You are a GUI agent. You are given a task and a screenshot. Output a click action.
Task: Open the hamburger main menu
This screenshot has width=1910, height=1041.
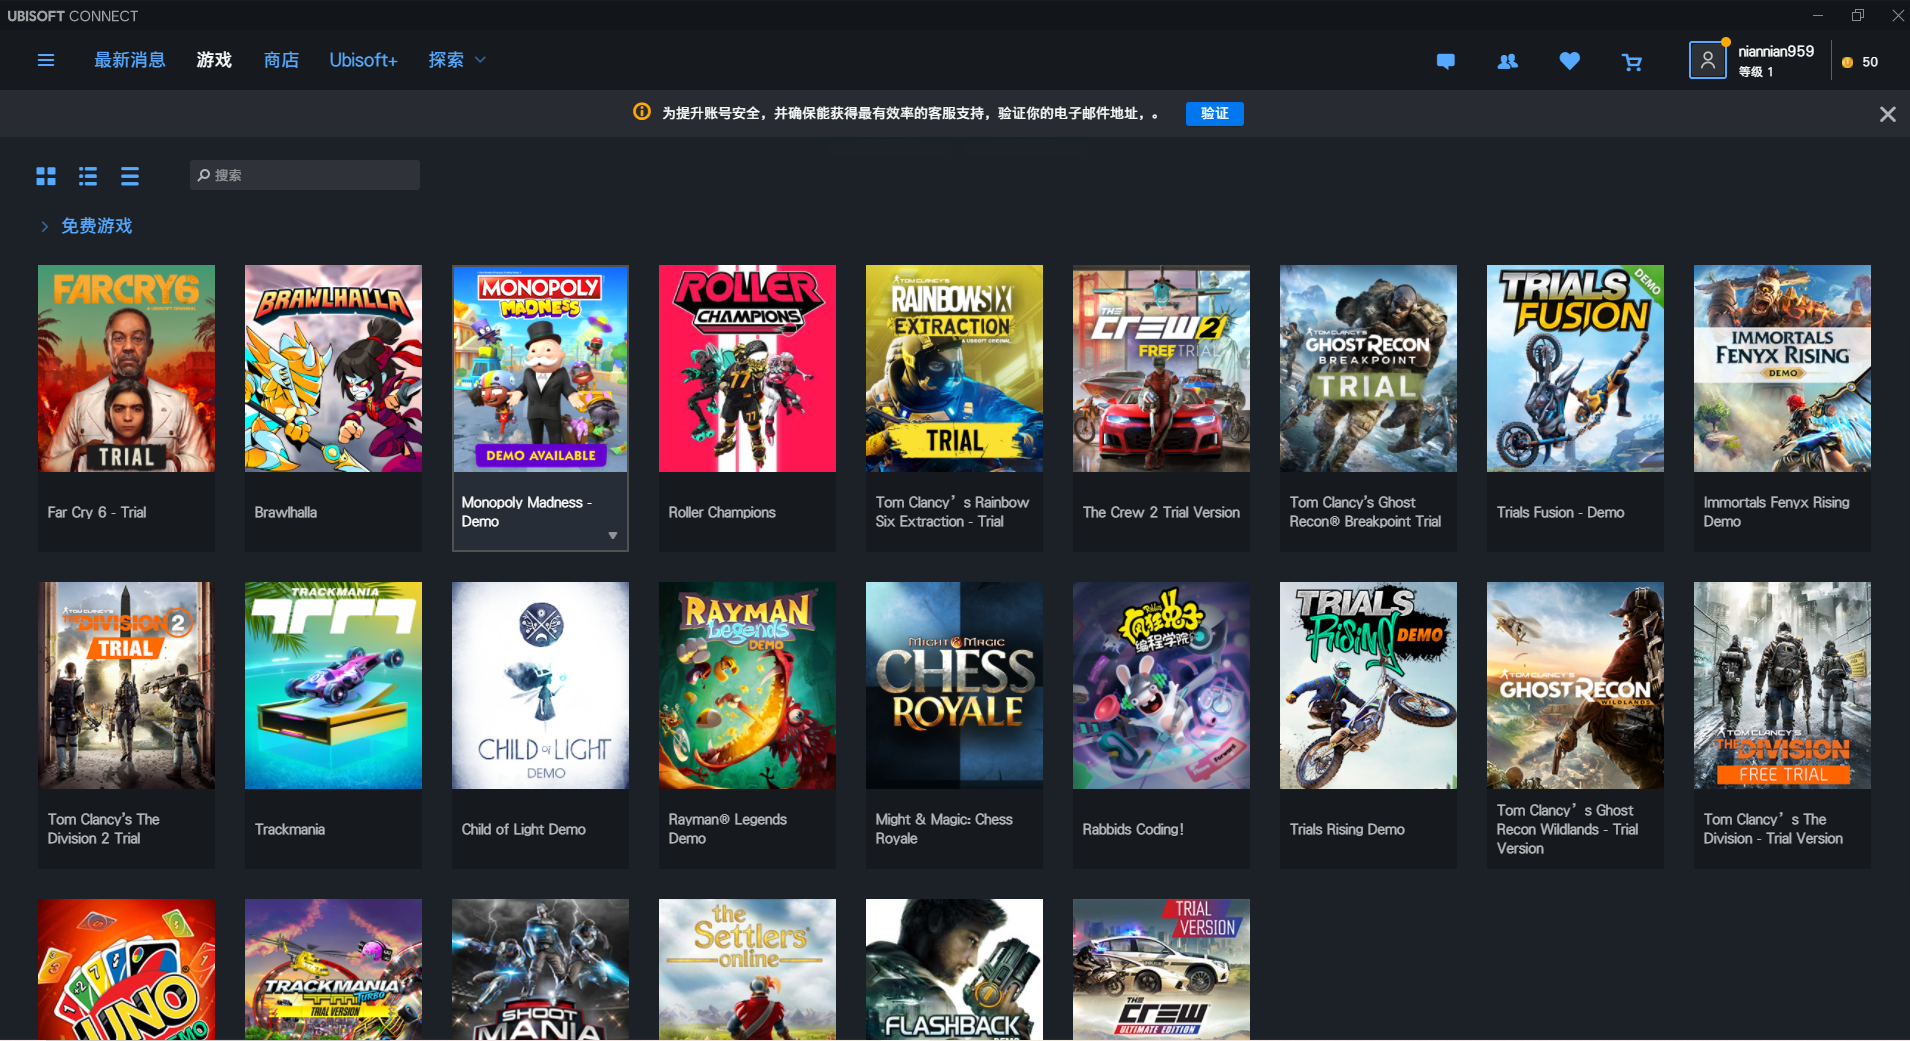pos(46,60)
